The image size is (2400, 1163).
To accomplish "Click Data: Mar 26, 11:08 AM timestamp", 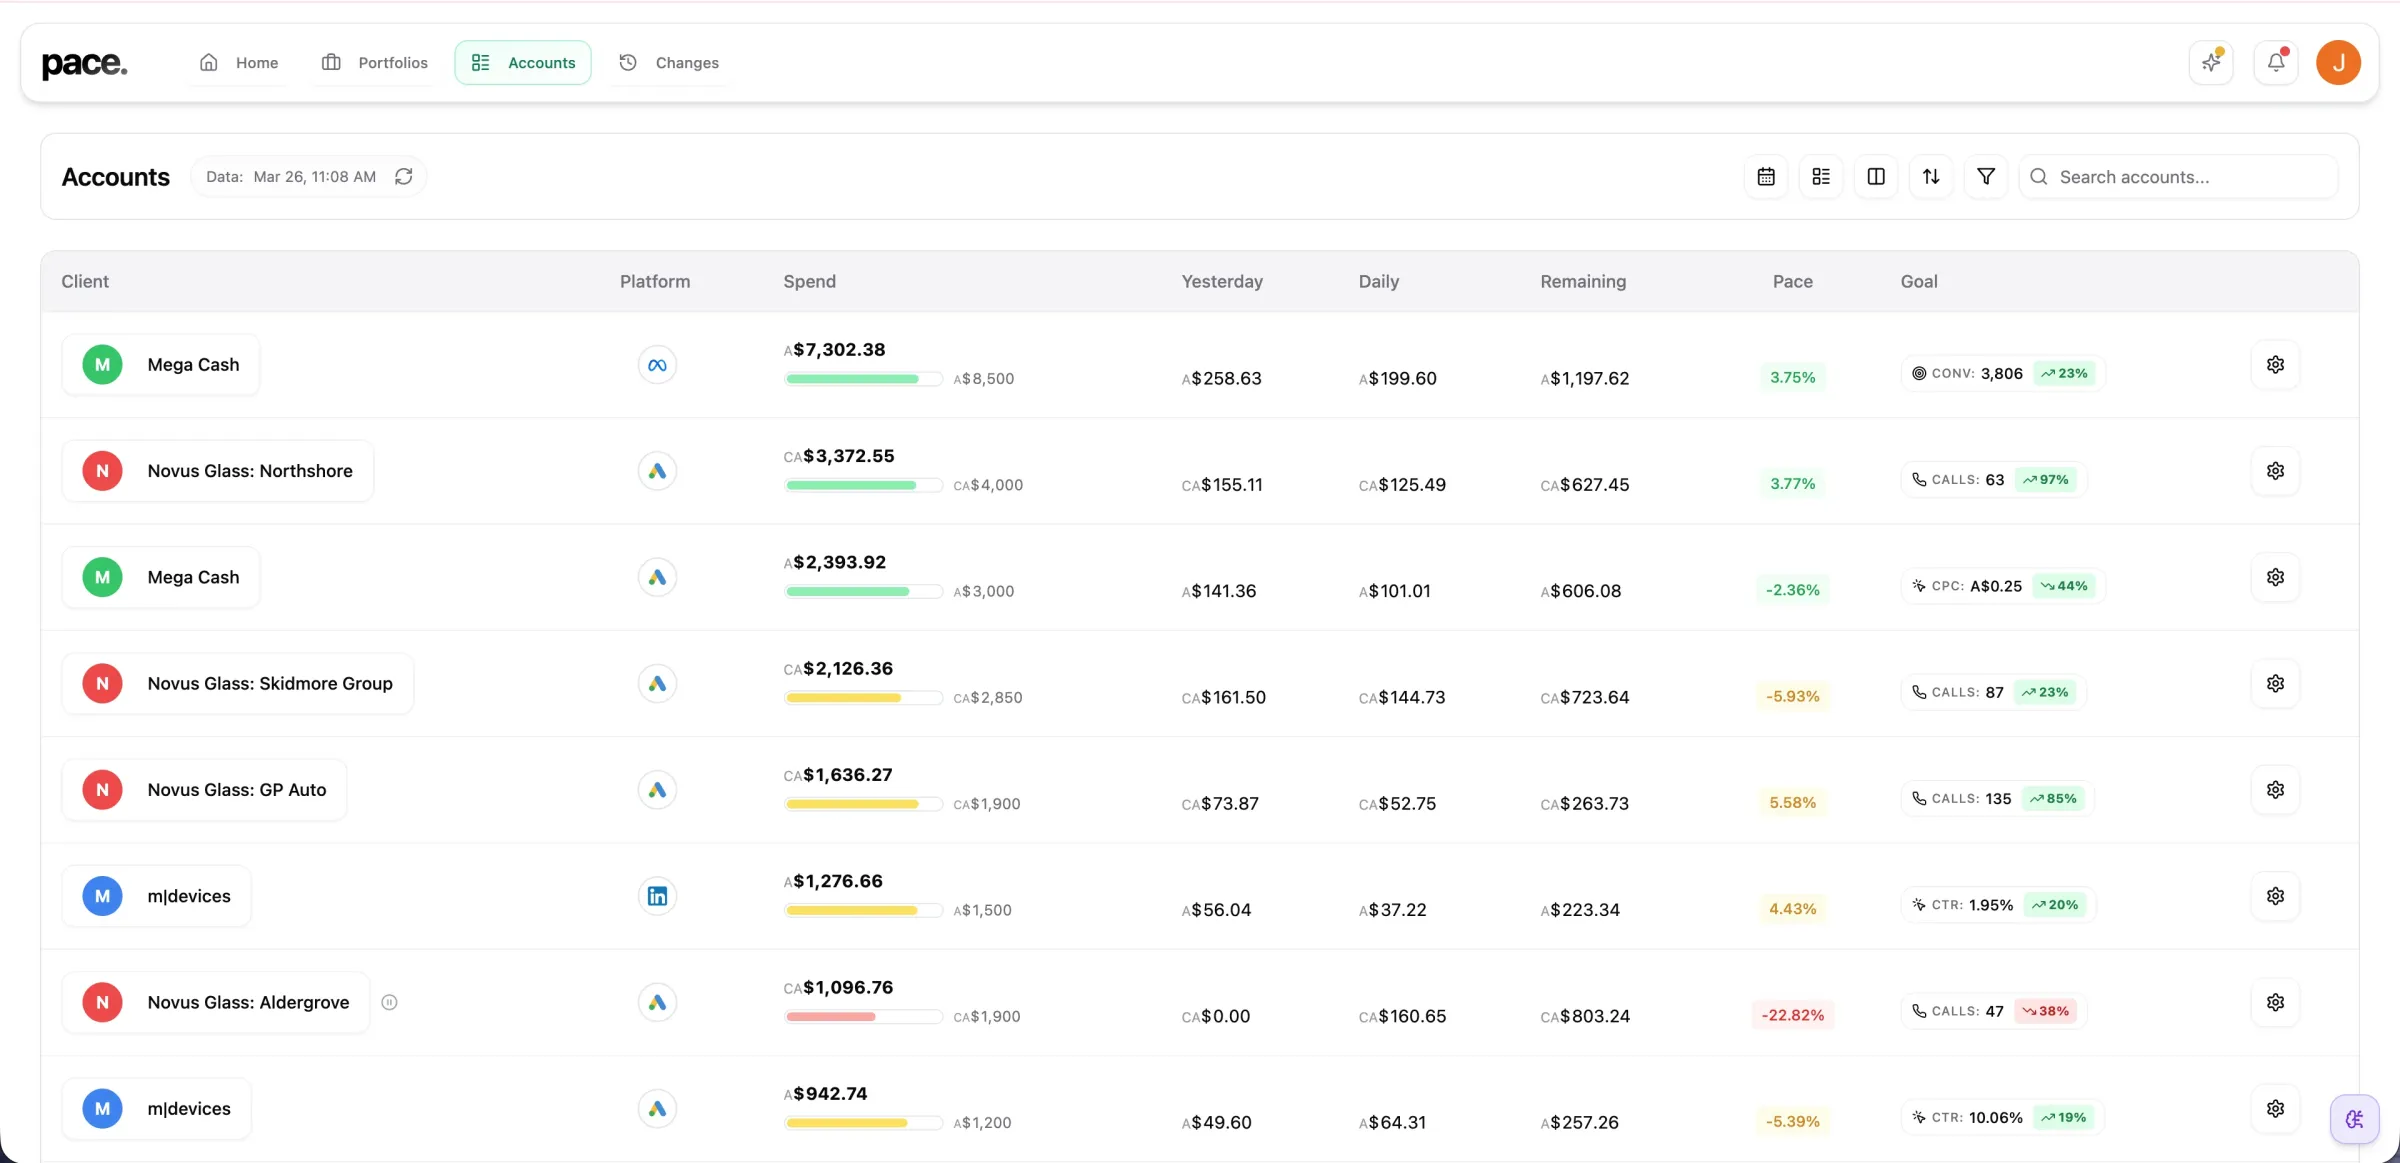I will pyautogui.click(x=291, y=177).
